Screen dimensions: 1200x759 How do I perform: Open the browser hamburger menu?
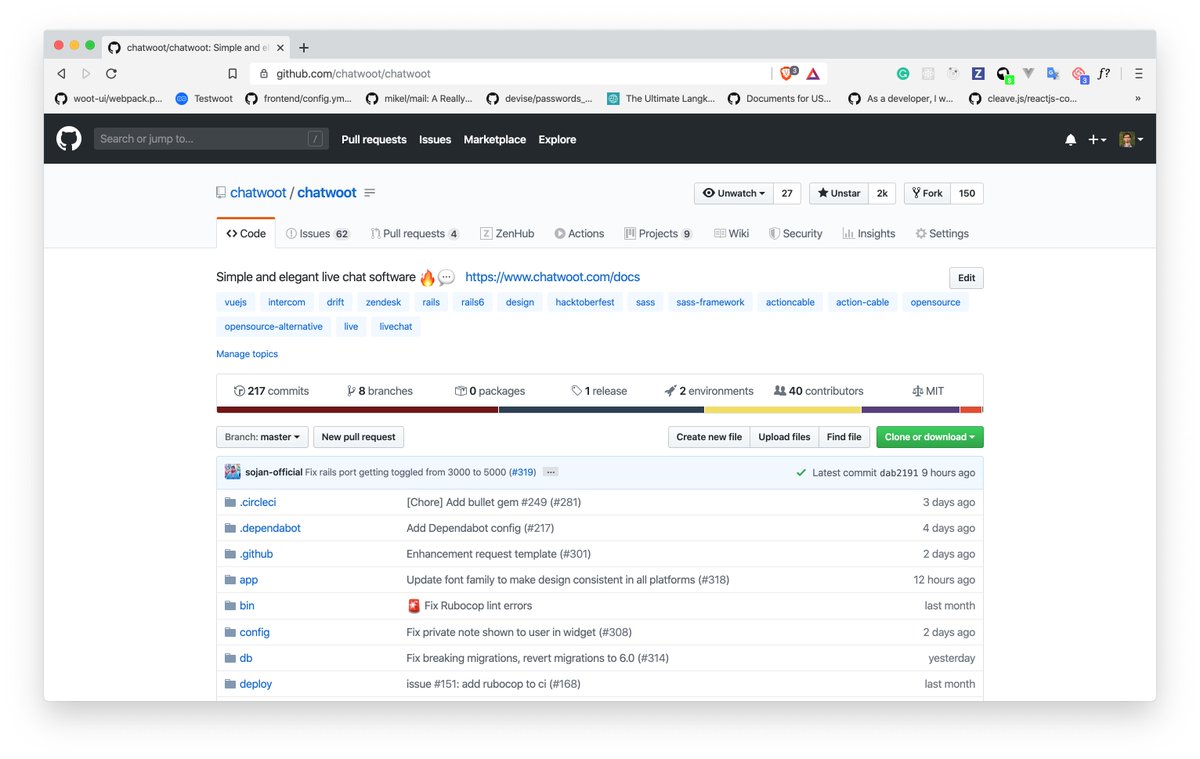1138,74
